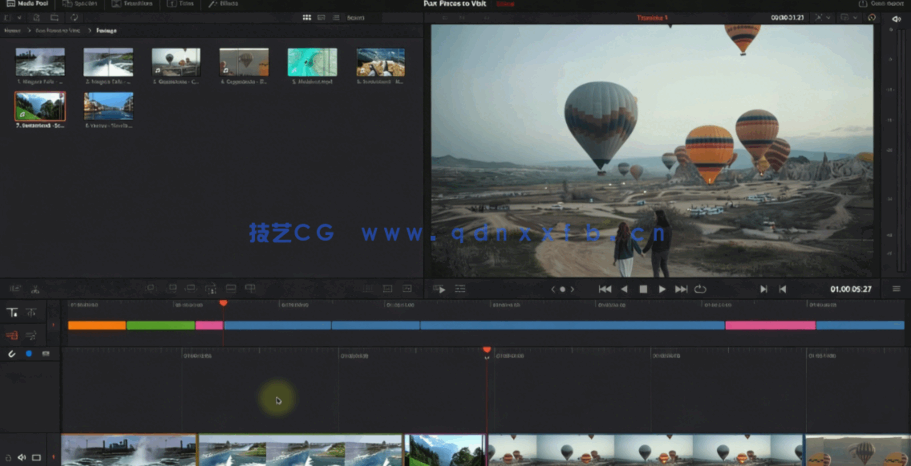Click the smooth cut icon
Image resolution: width=911 pixels, height=466 pixels.
pyautogui.click(x=407, y=288)
